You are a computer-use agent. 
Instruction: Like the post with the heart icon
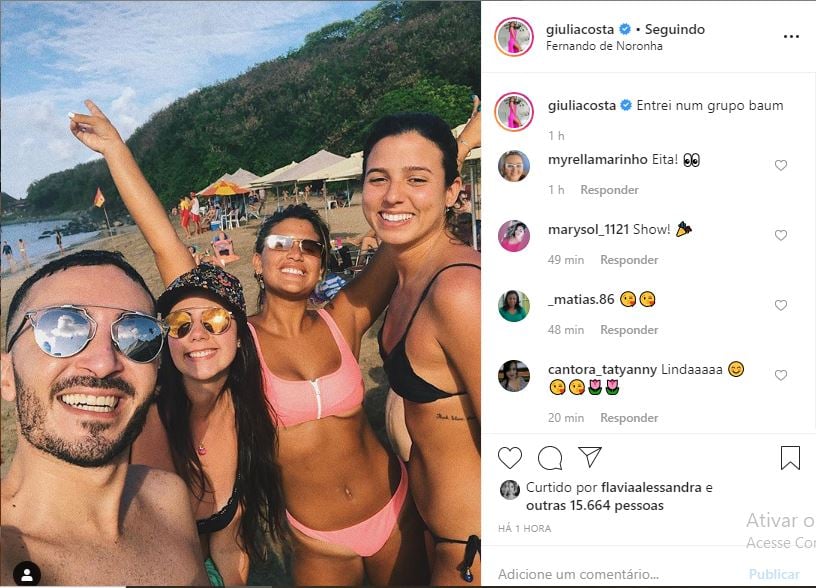[509, 458]
